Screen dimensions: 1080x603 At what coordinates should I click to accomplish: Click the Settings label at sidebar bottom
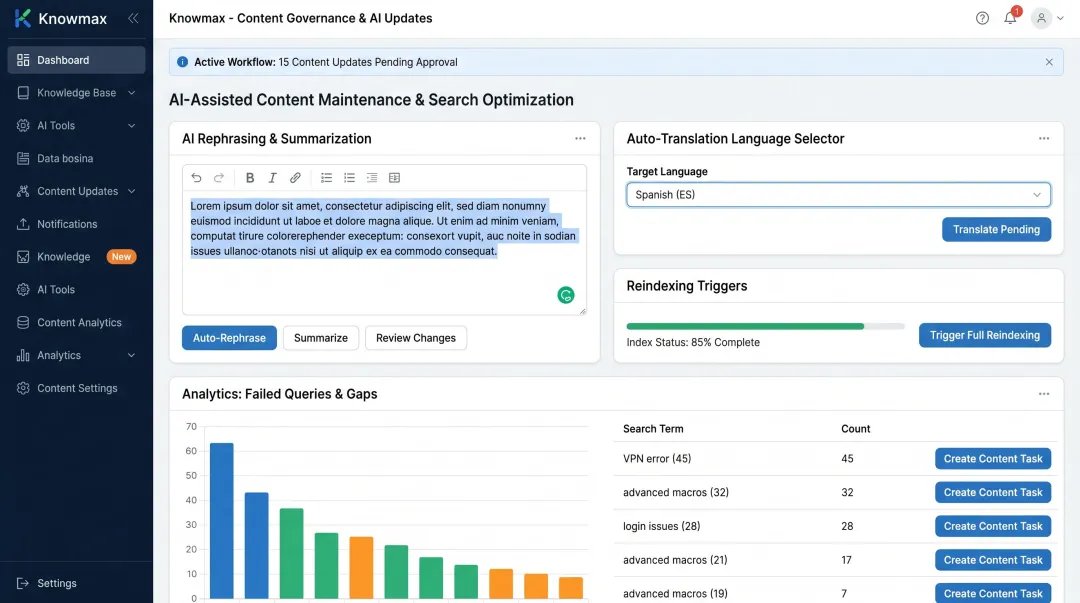tap(56, 583)
